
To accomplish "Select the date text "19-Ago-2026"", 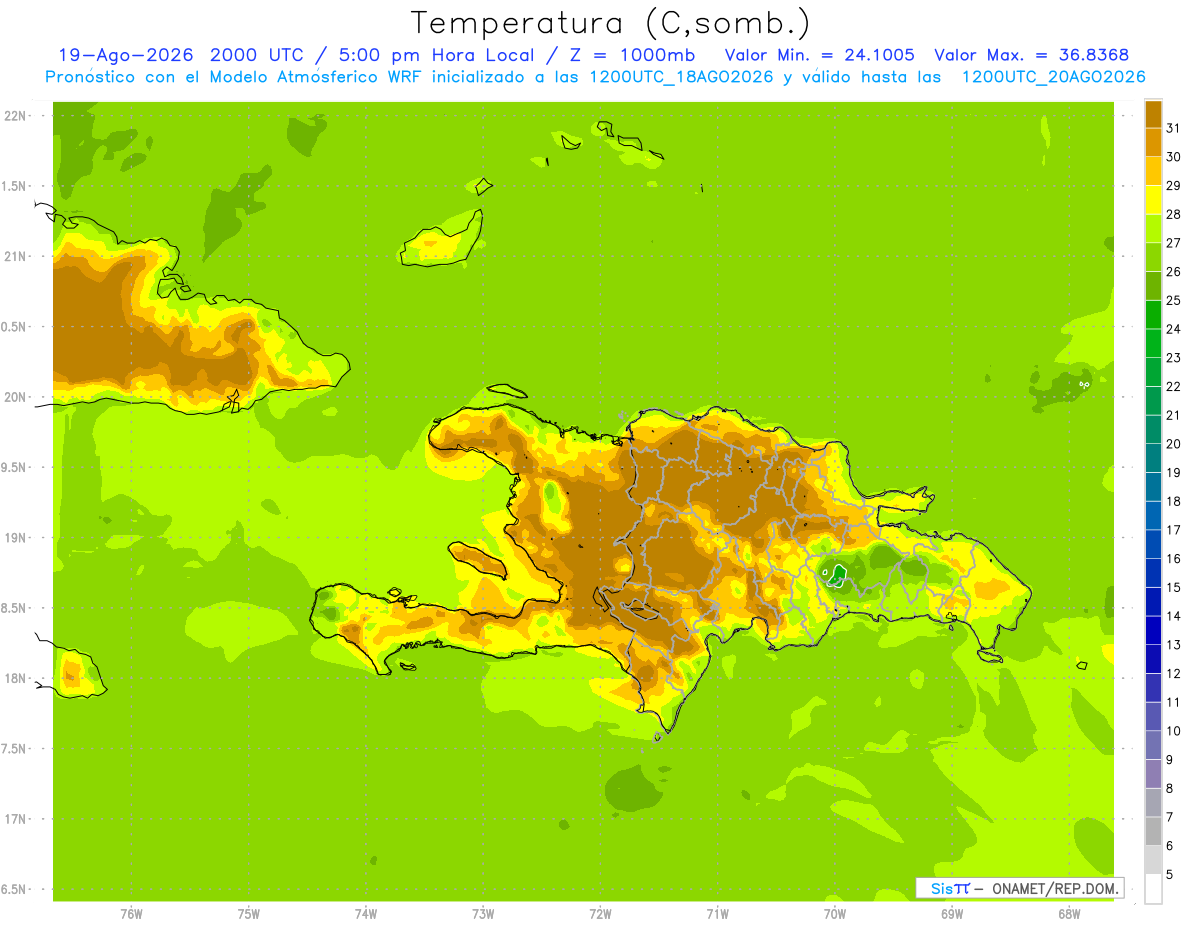I will point(125,55).
